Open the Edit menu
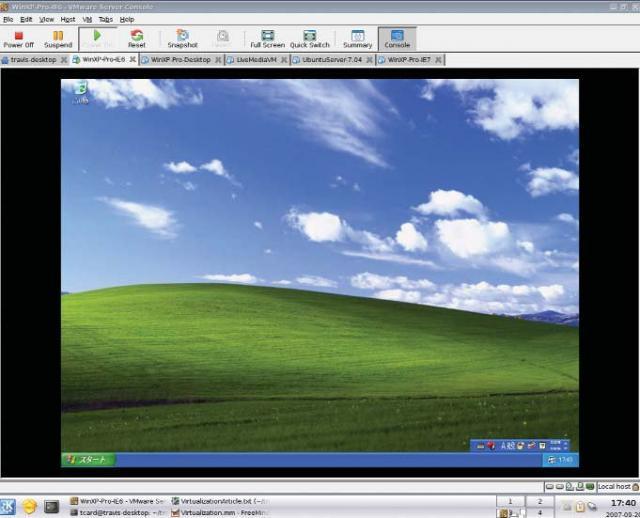 click(26, 19)
